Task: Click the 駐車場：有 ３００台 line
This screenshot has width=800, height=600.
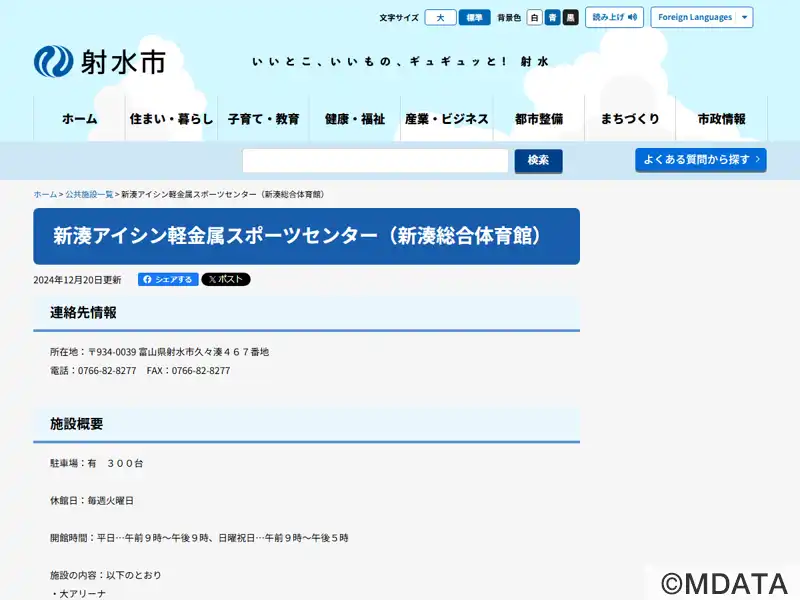Action: [96, 463]
